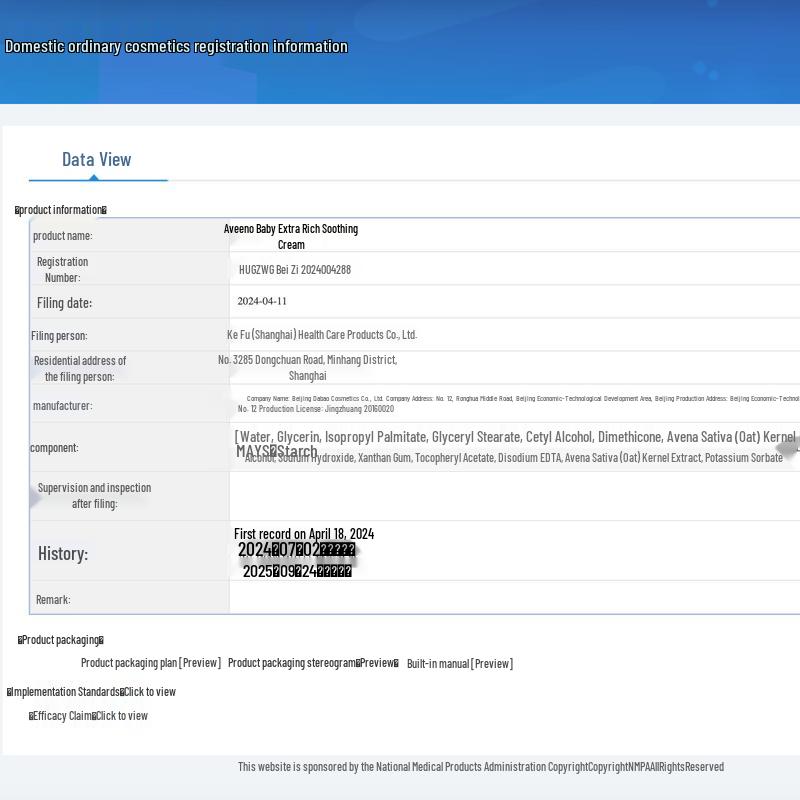Select history entry dated 2024 07 02
Viewport: 800px width, 800px height.
296,550
